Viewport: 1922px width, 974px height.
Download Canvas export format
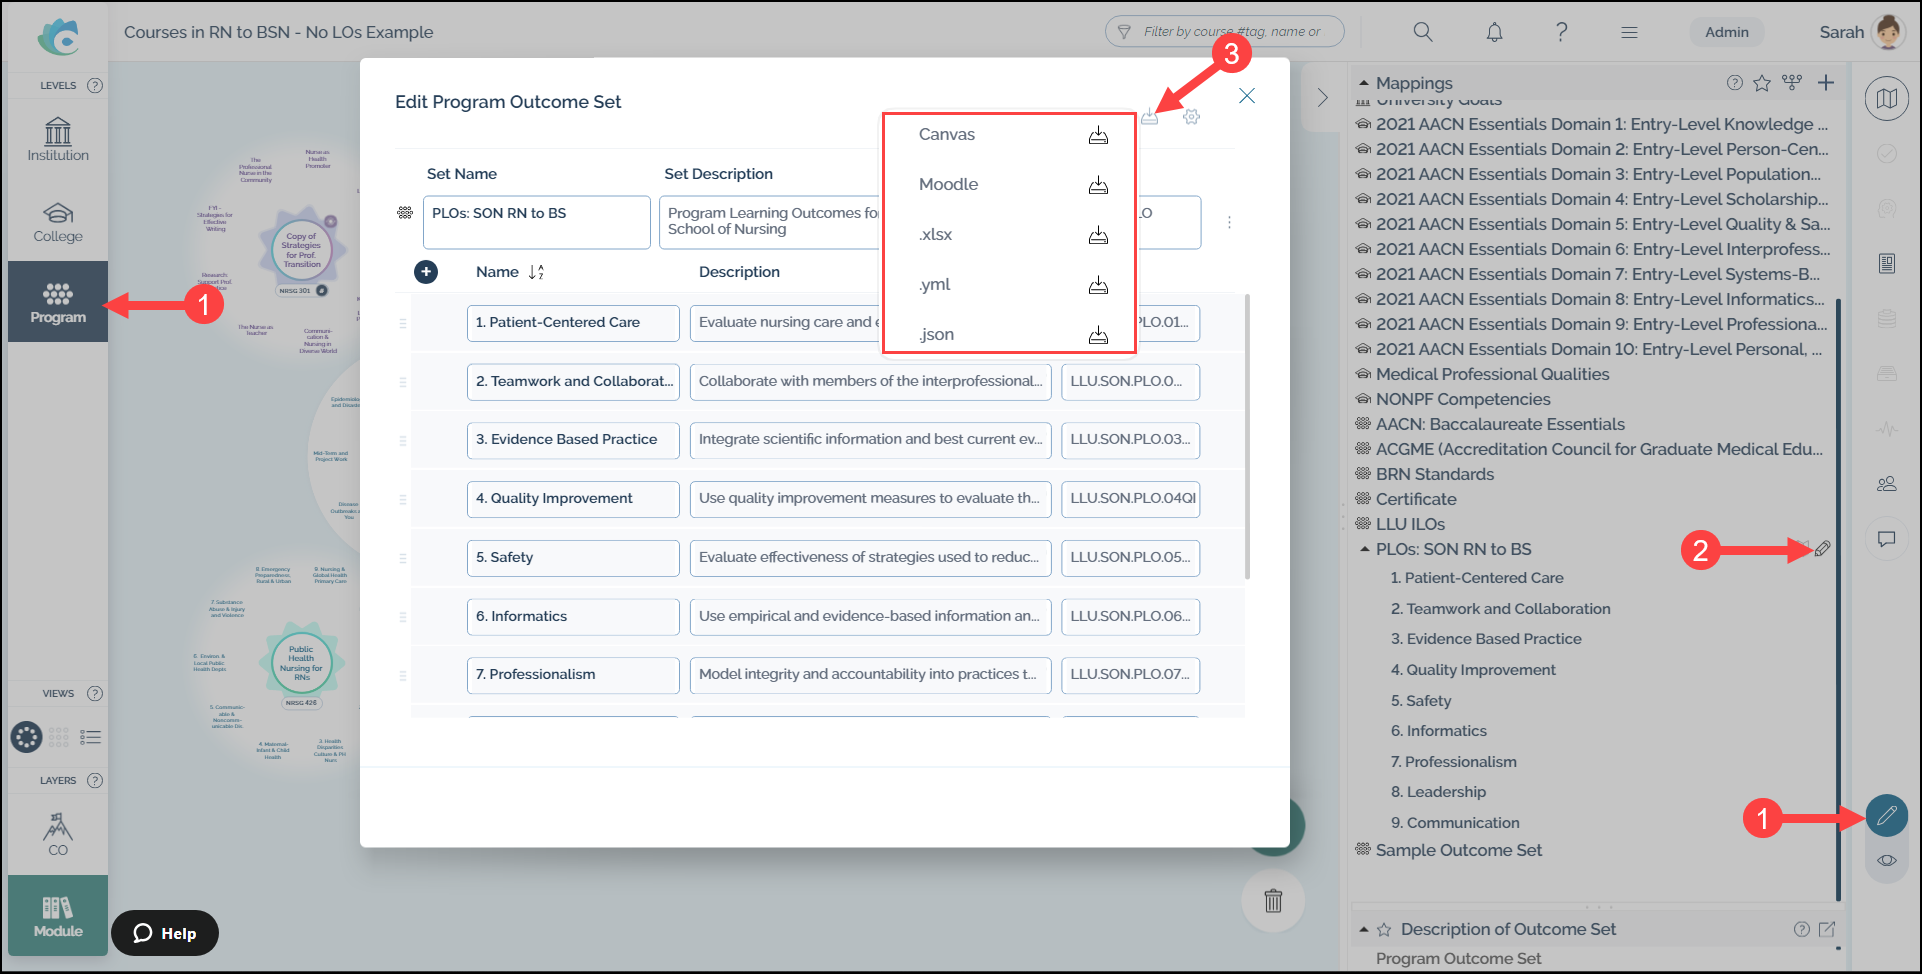coord(1098,135)
